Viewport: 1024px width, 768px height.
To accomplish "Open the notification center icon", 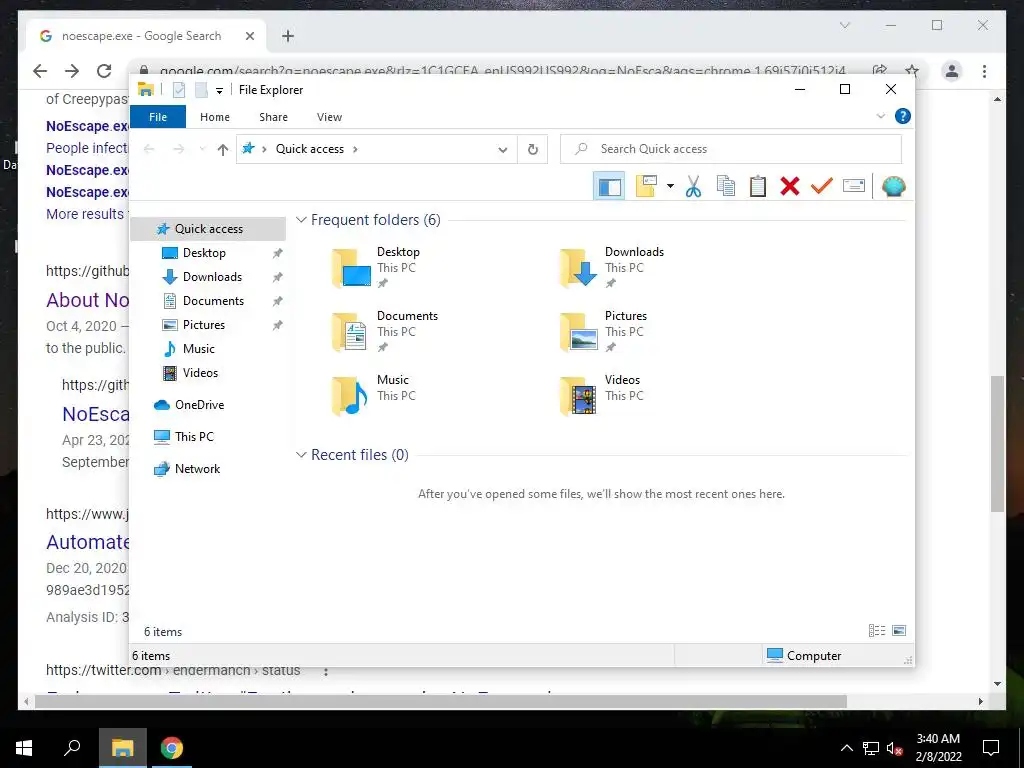I will pyautogui.click(x=991, y=748).
